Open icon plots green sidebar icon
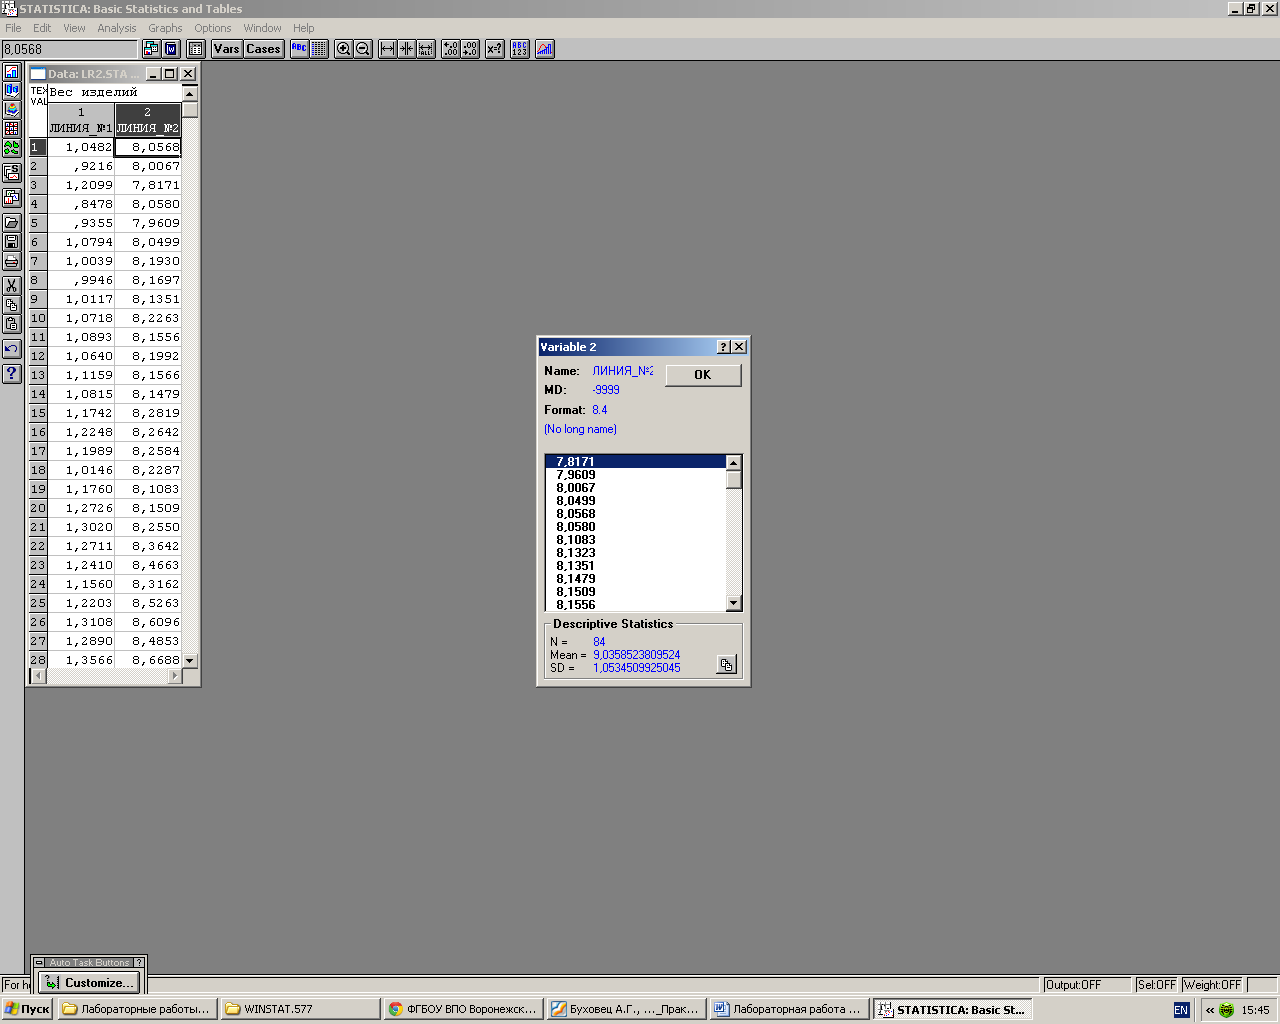This screenshot has width=1280, height=1024. [x=11, y=148]
